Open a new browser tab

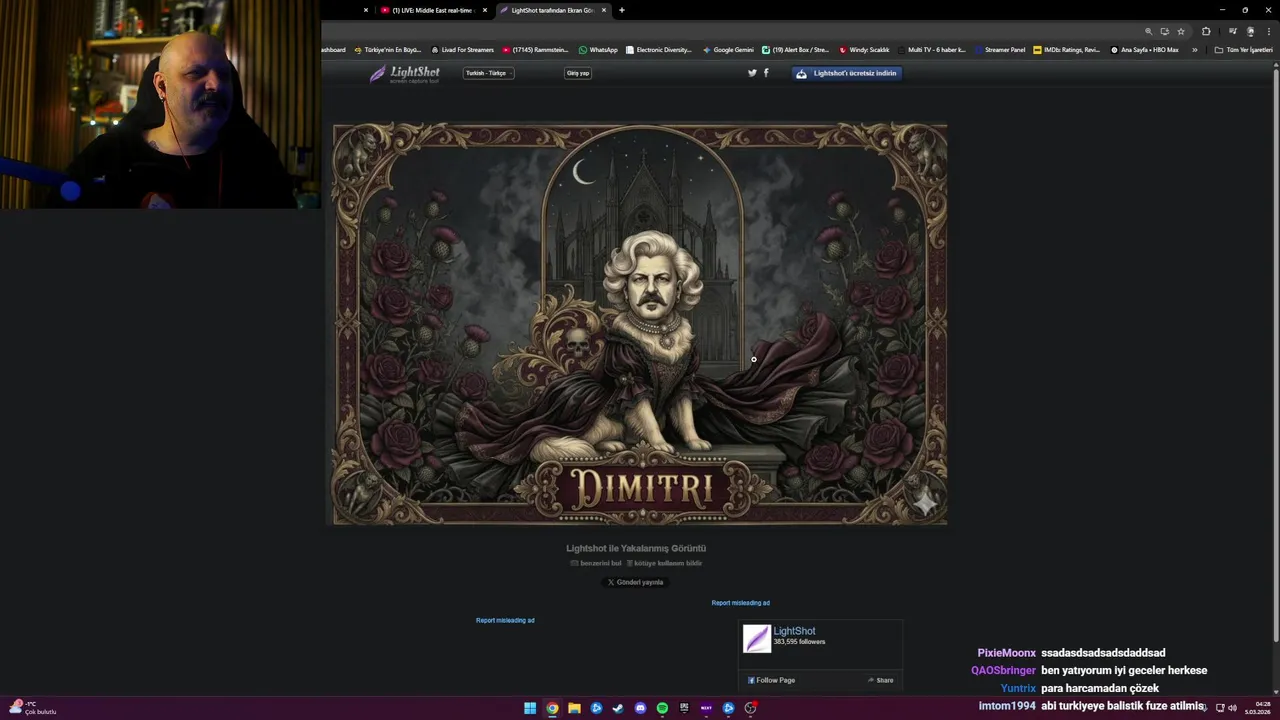point(622,10)
